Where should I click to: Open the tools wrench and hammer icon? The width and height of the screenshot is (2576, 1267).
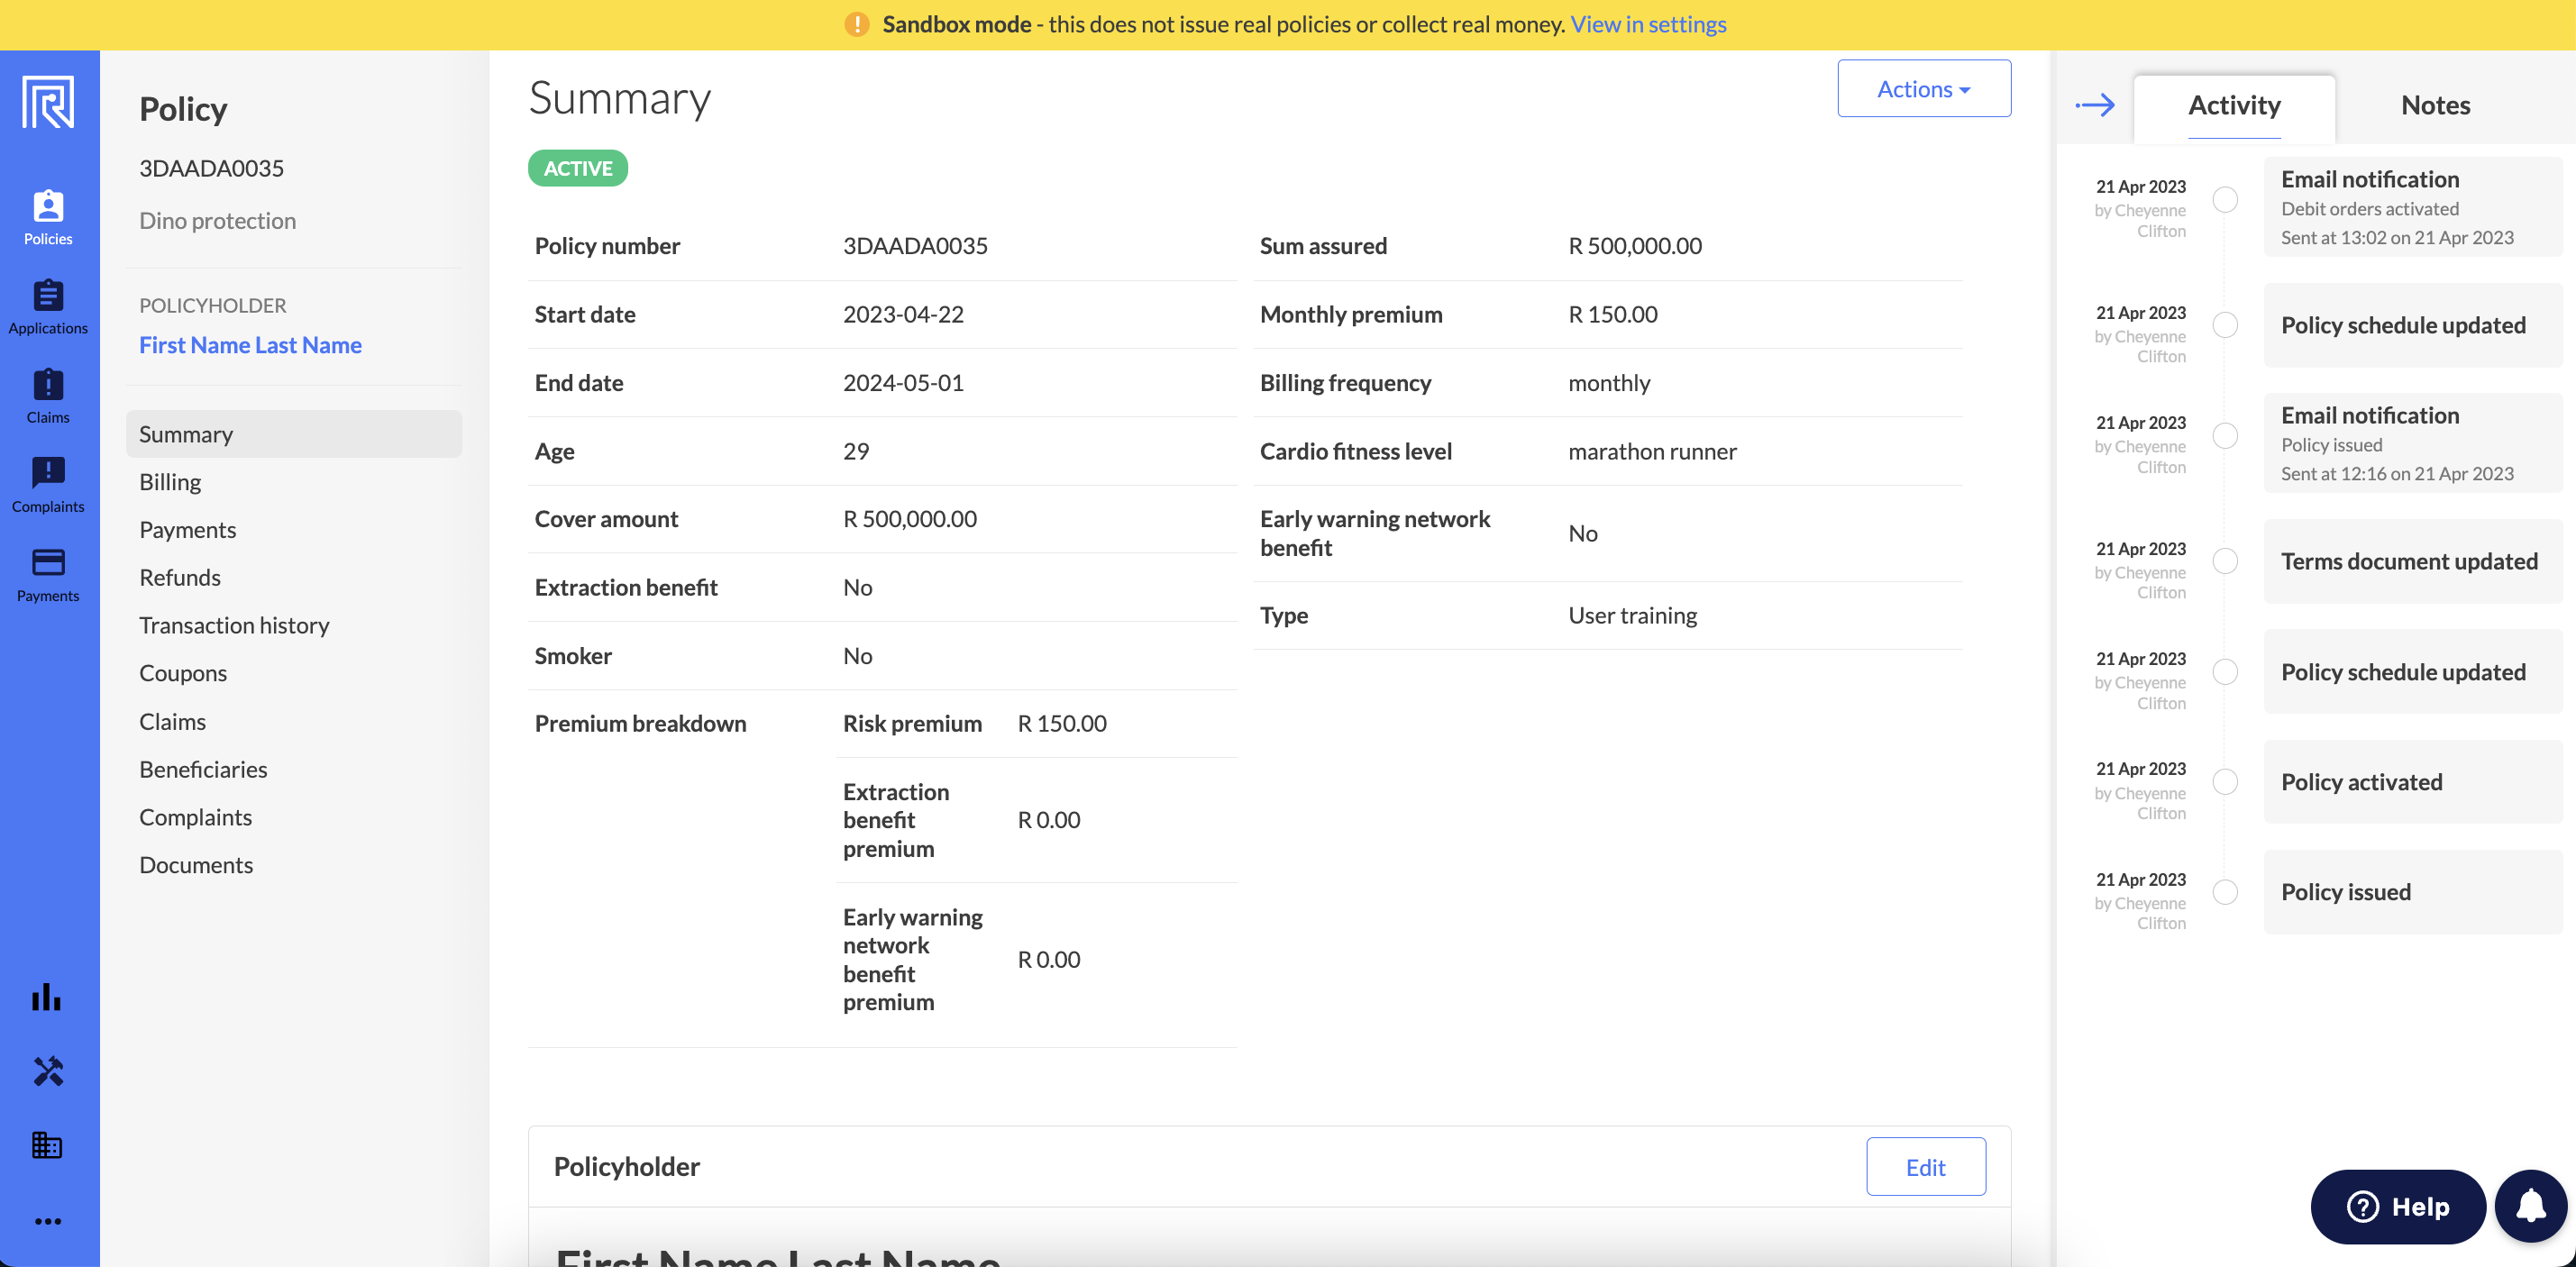pyautogui.click(x=48, y=1071)
